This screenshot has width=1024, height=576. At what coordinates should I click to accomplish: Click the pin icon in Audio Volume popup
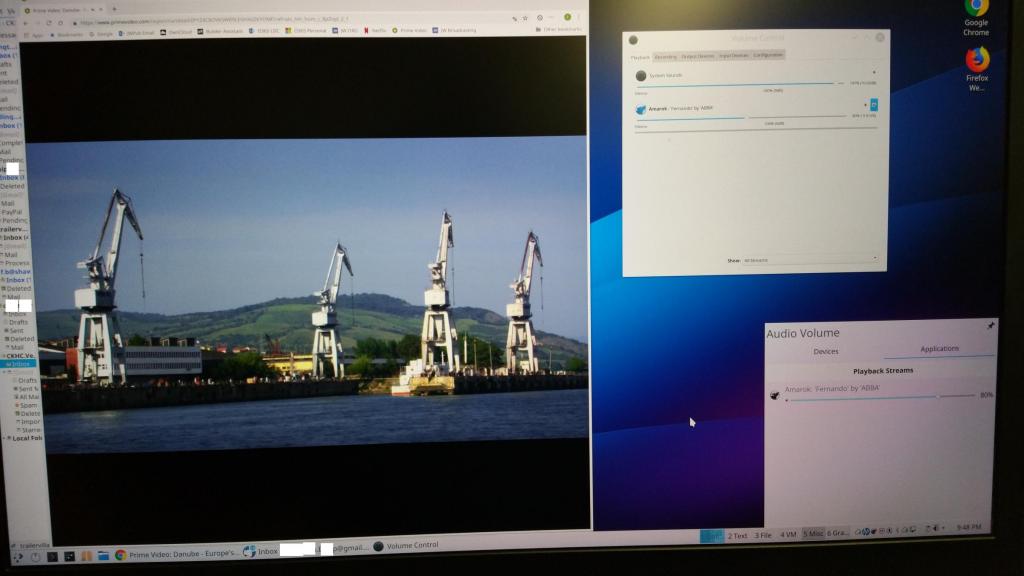coord(990,326)
